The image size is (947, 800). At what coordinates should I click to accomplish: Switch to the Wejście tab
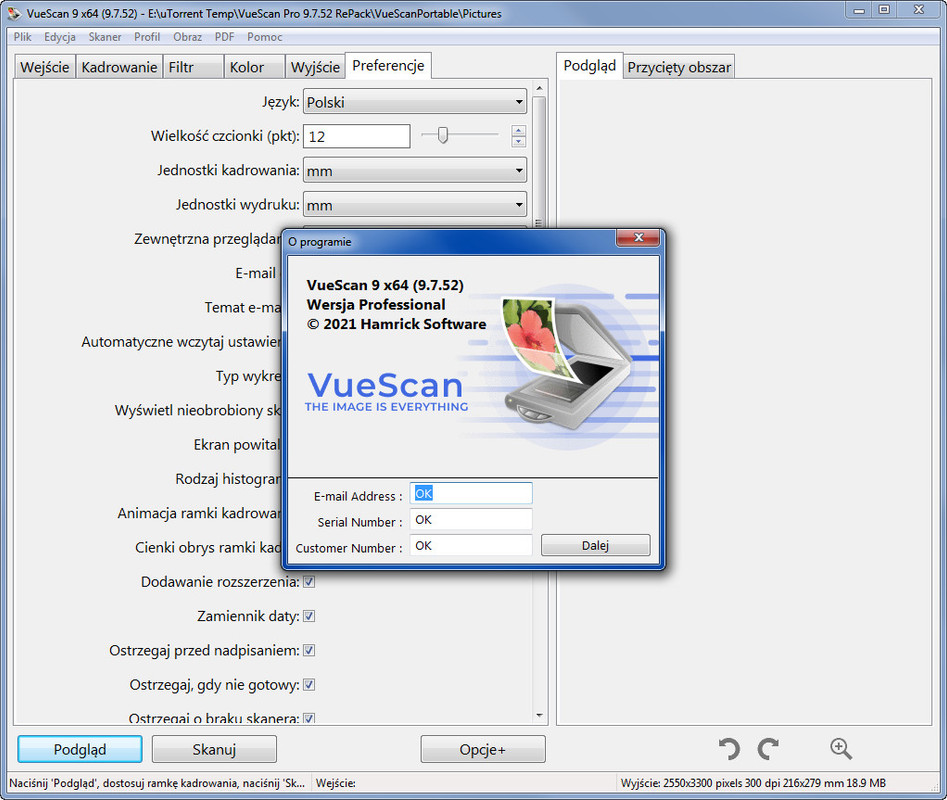(45, 67)
